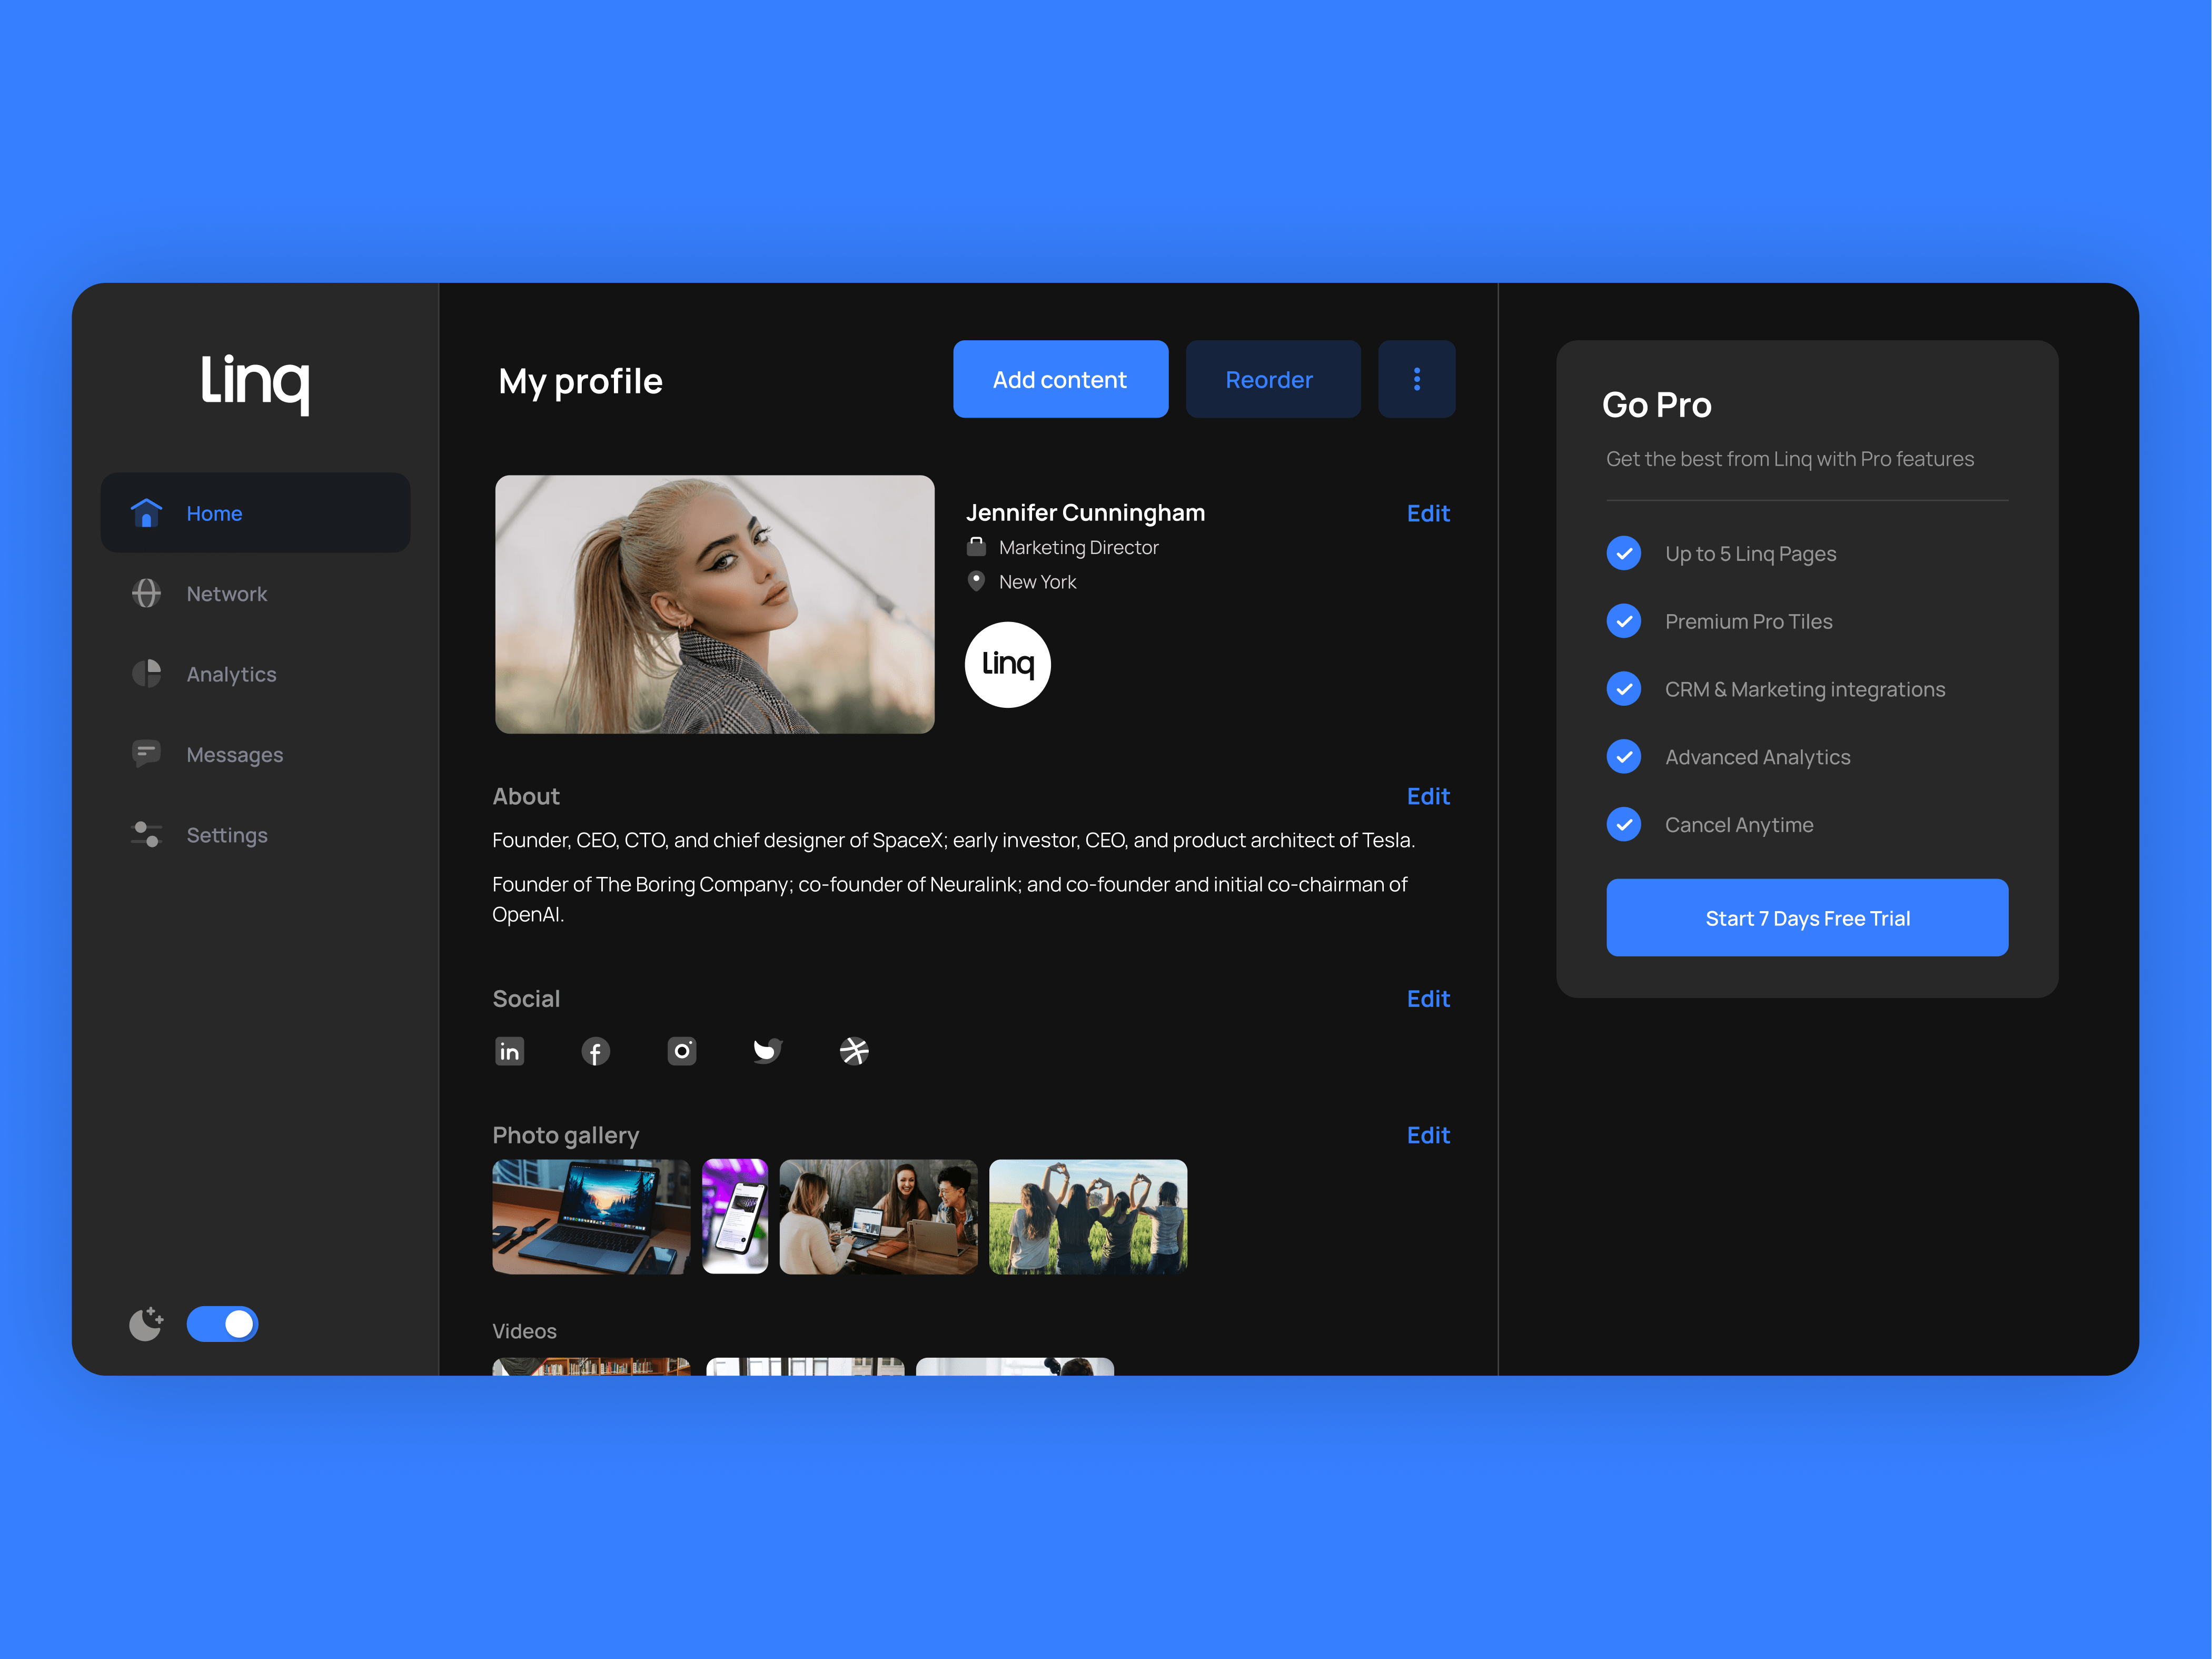The image size is (2212, 1659).
Task: Click the New York location text
Action: pyautogui.click(x=1037, y=581)
